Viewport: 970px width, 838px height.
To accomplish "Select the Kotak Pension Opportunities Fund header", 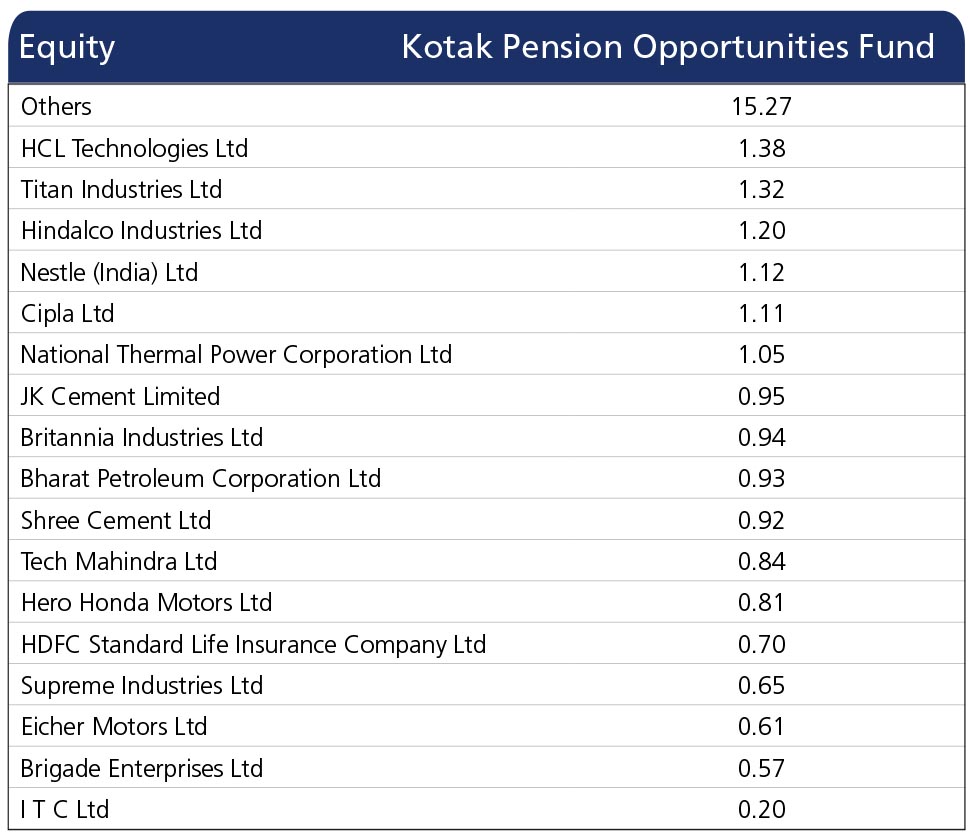I will pyautogui.click(x=668, y=48).
